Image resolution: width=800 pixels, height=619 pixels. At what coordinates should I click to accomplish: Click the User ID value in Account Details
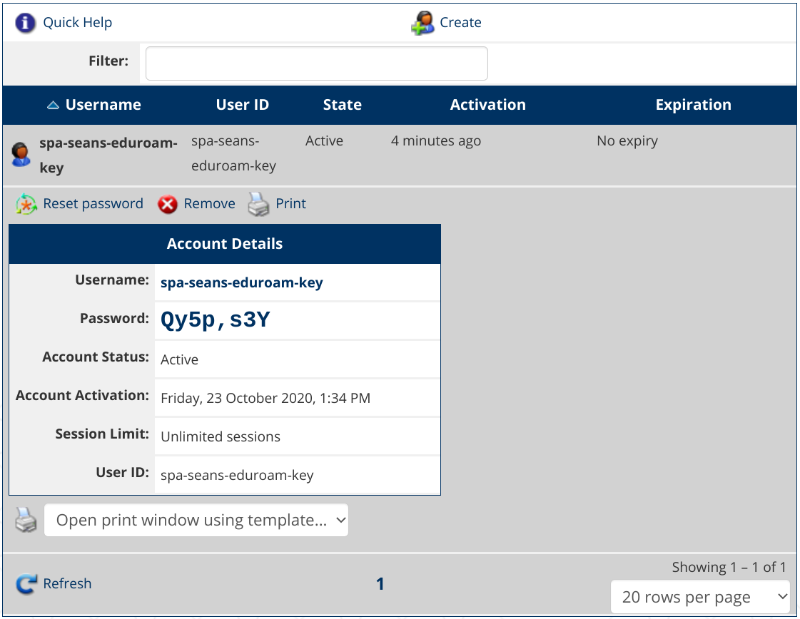237,476
